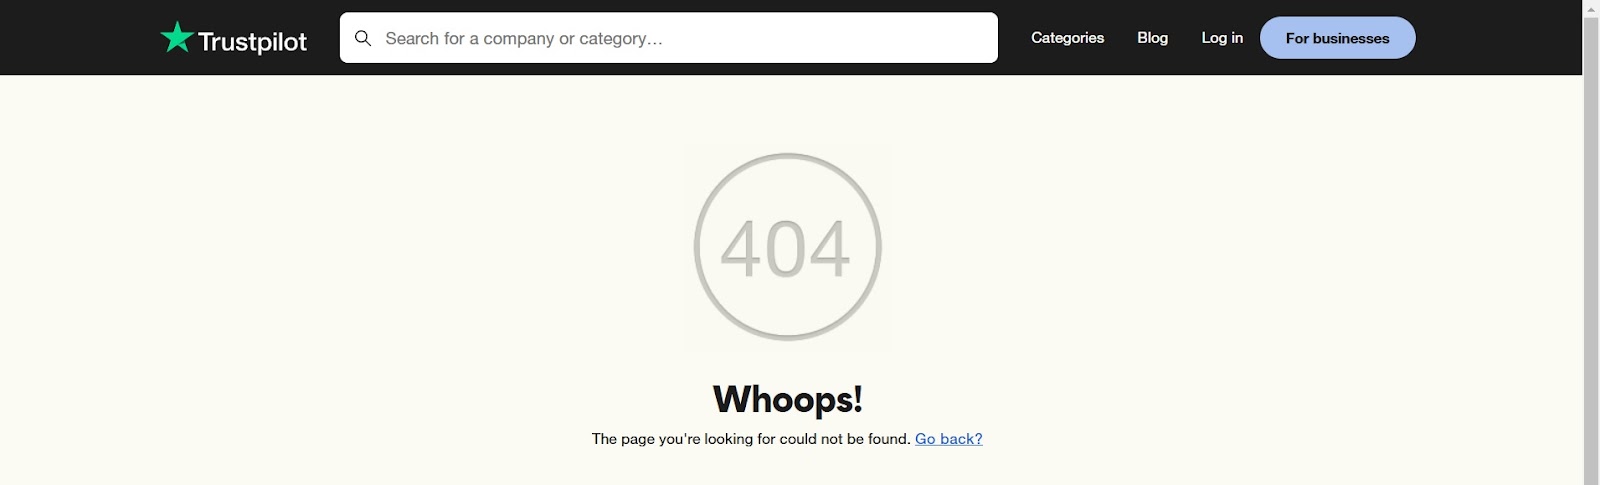Select the Log in link
The image size is (1600, 485).
coord(1222,38)
